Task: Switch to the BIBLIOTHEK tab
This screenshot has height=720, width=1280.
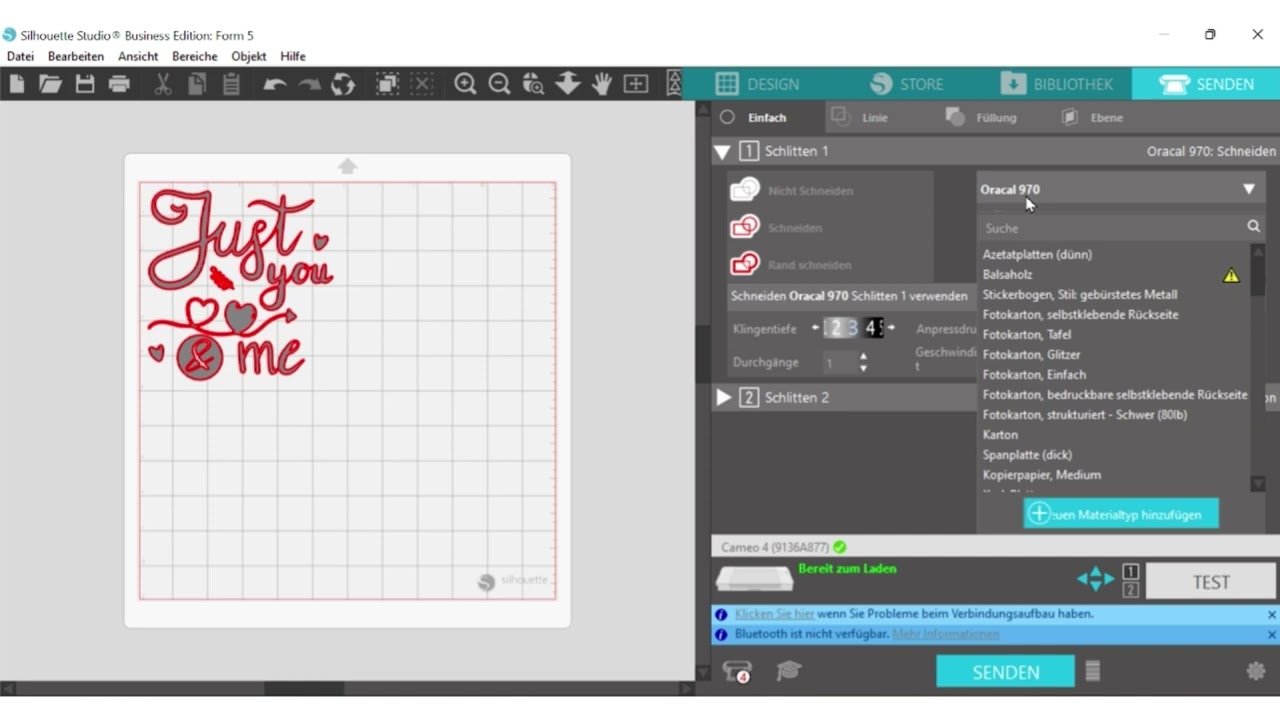Action: 1057,84
